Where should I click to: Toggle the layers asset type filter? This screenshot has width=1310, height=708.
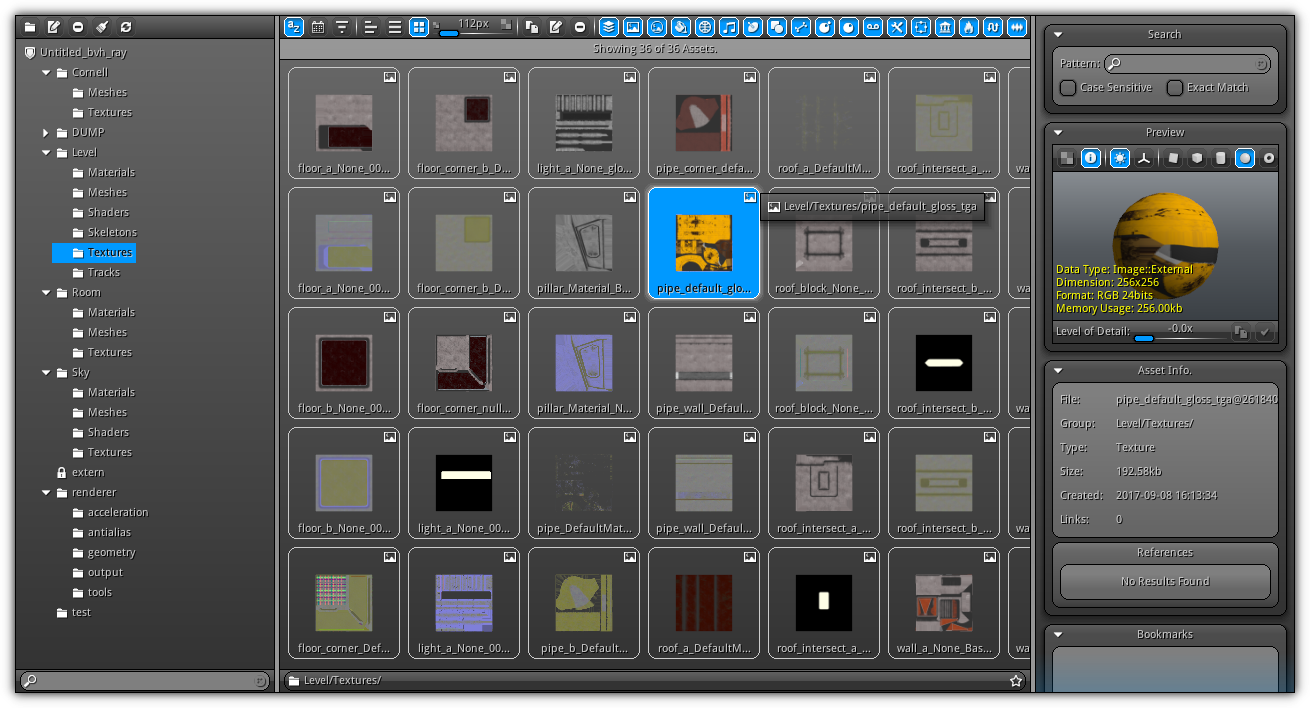pyautogui.click(x=609, y=27)
